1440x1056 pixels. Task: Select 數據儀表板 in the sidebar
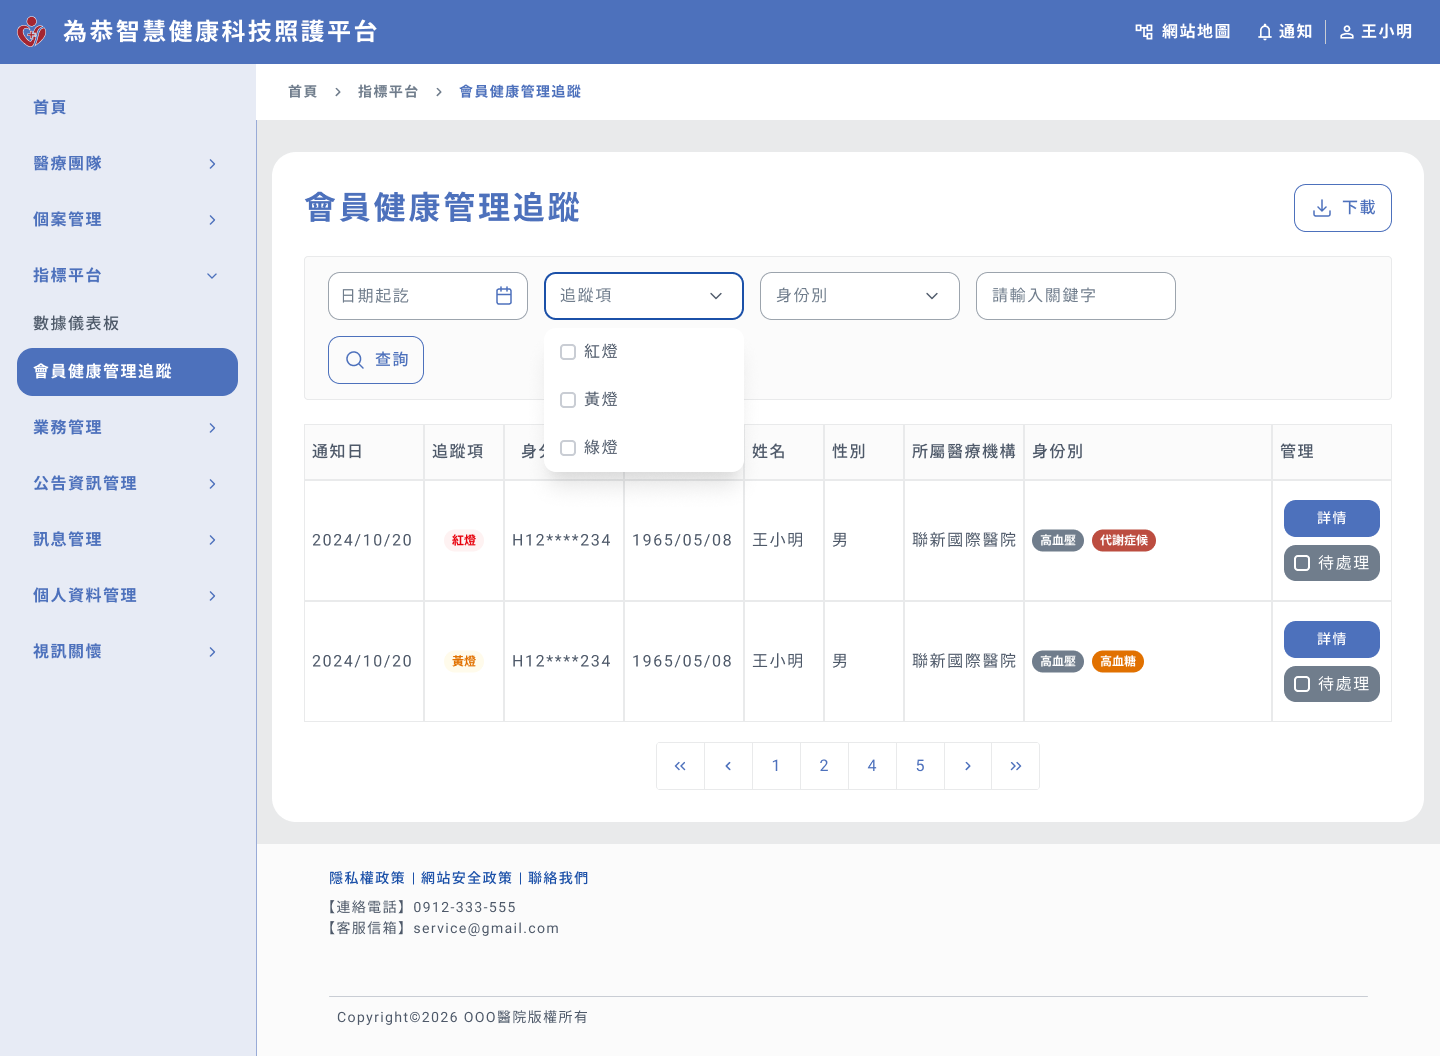(x=76, y=324)
